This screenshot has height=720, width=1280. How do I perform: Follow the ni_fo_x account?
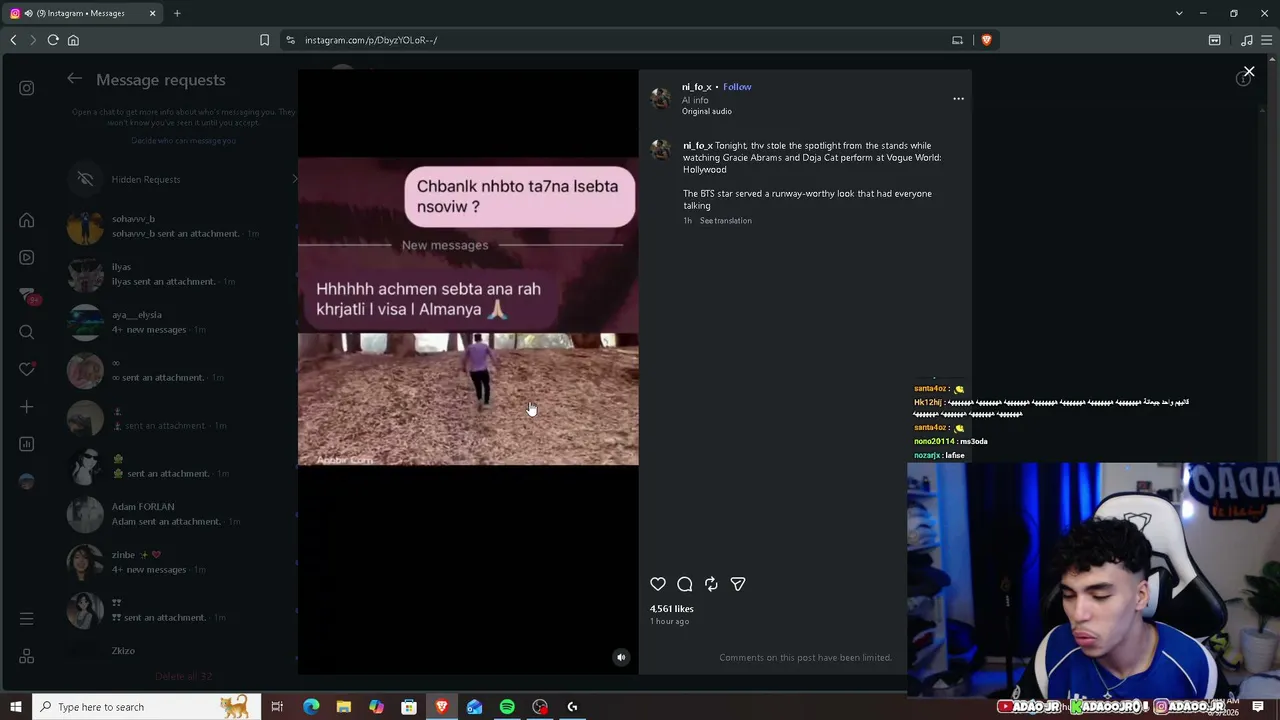click(x=737, y=87)
